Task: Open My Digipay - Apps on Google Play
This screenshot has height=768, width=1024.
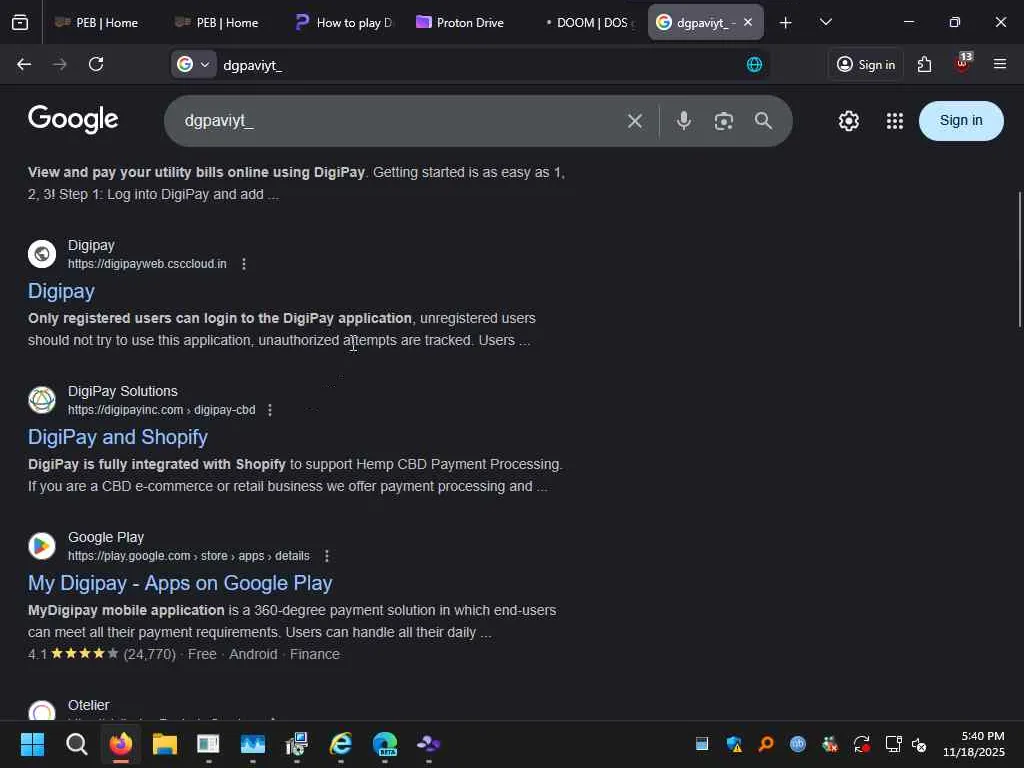Action: pos(180,583)
